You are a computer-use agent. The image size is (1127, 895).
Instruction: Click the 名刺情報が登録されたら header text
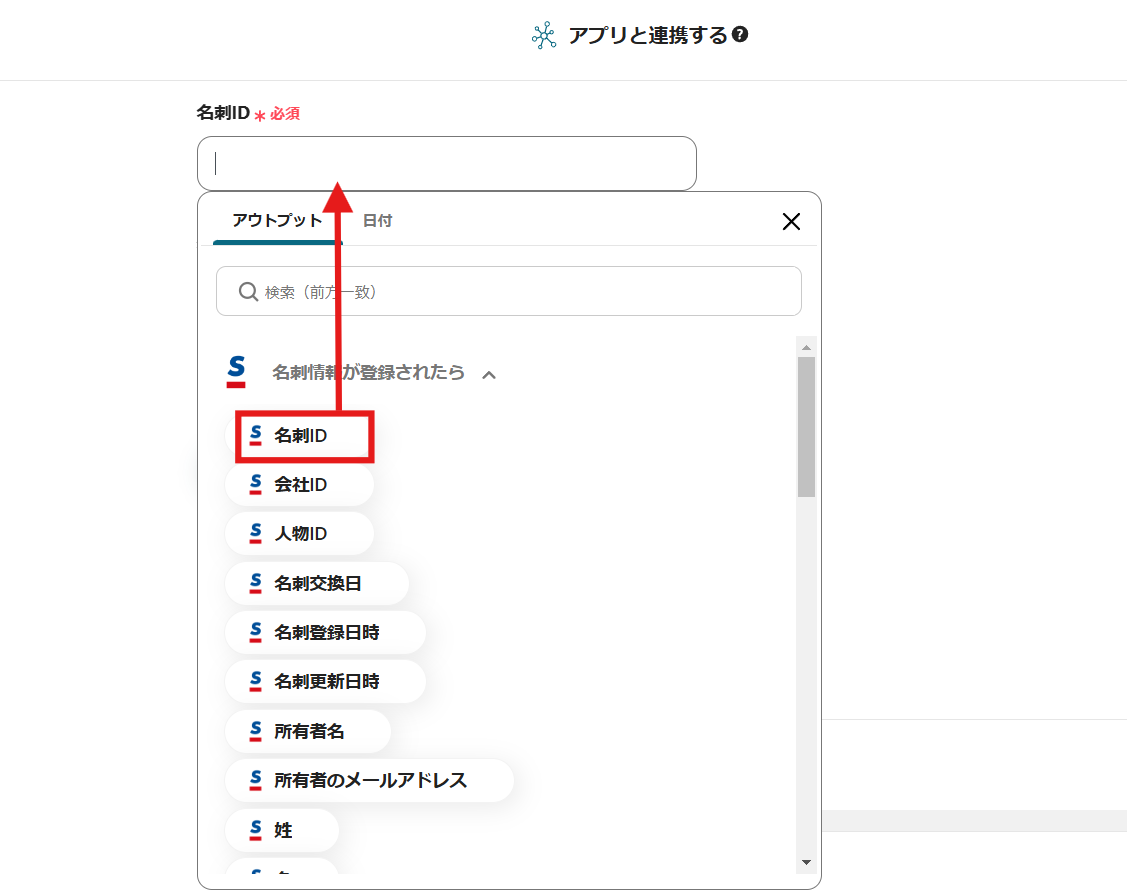(368, 372)
